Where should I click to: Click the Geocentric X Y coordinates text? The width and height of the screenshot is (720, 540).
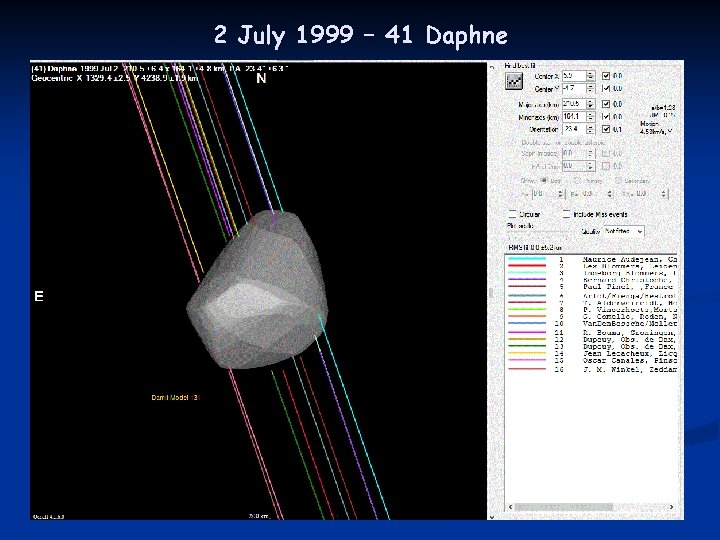coord(115,79)
